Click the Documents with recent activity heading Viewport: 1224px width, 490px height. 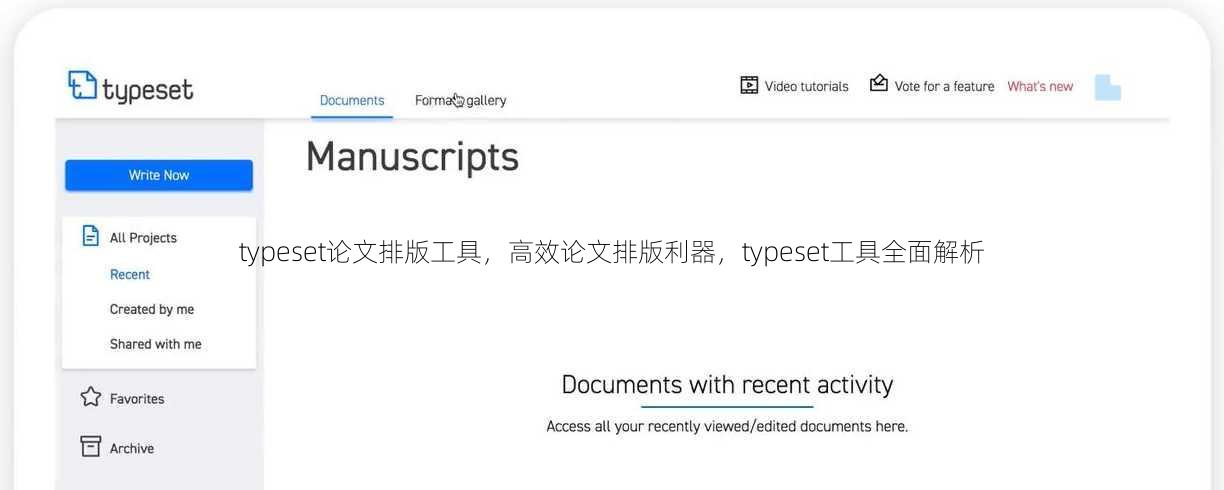pyautogui.click(x=727, y=385)
